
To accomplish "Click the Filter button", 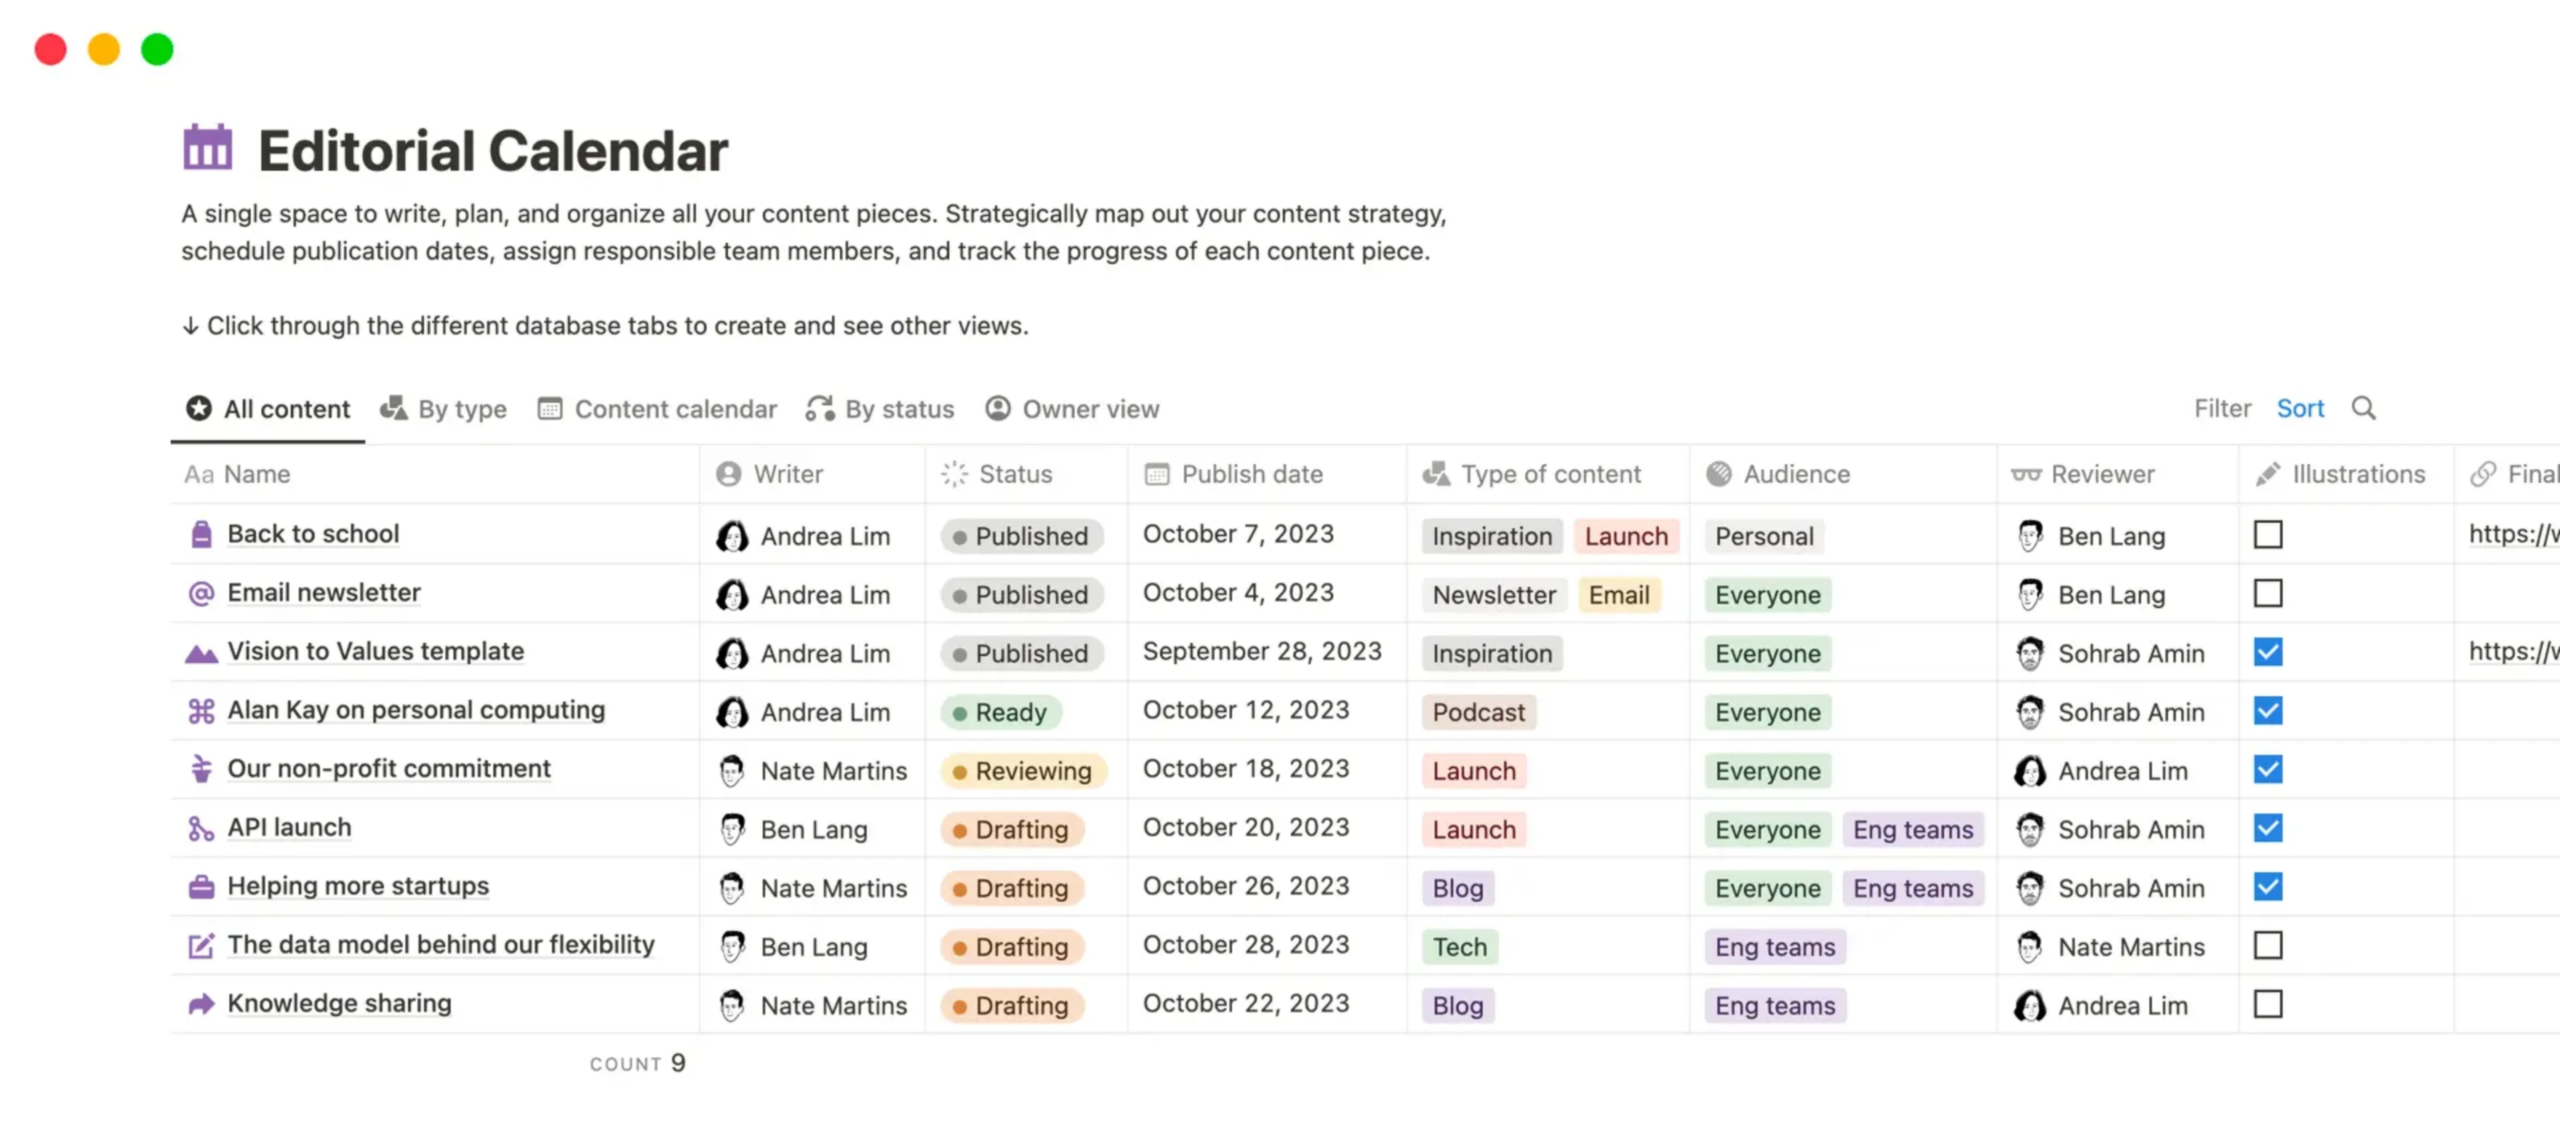I will pos(2222,408).
